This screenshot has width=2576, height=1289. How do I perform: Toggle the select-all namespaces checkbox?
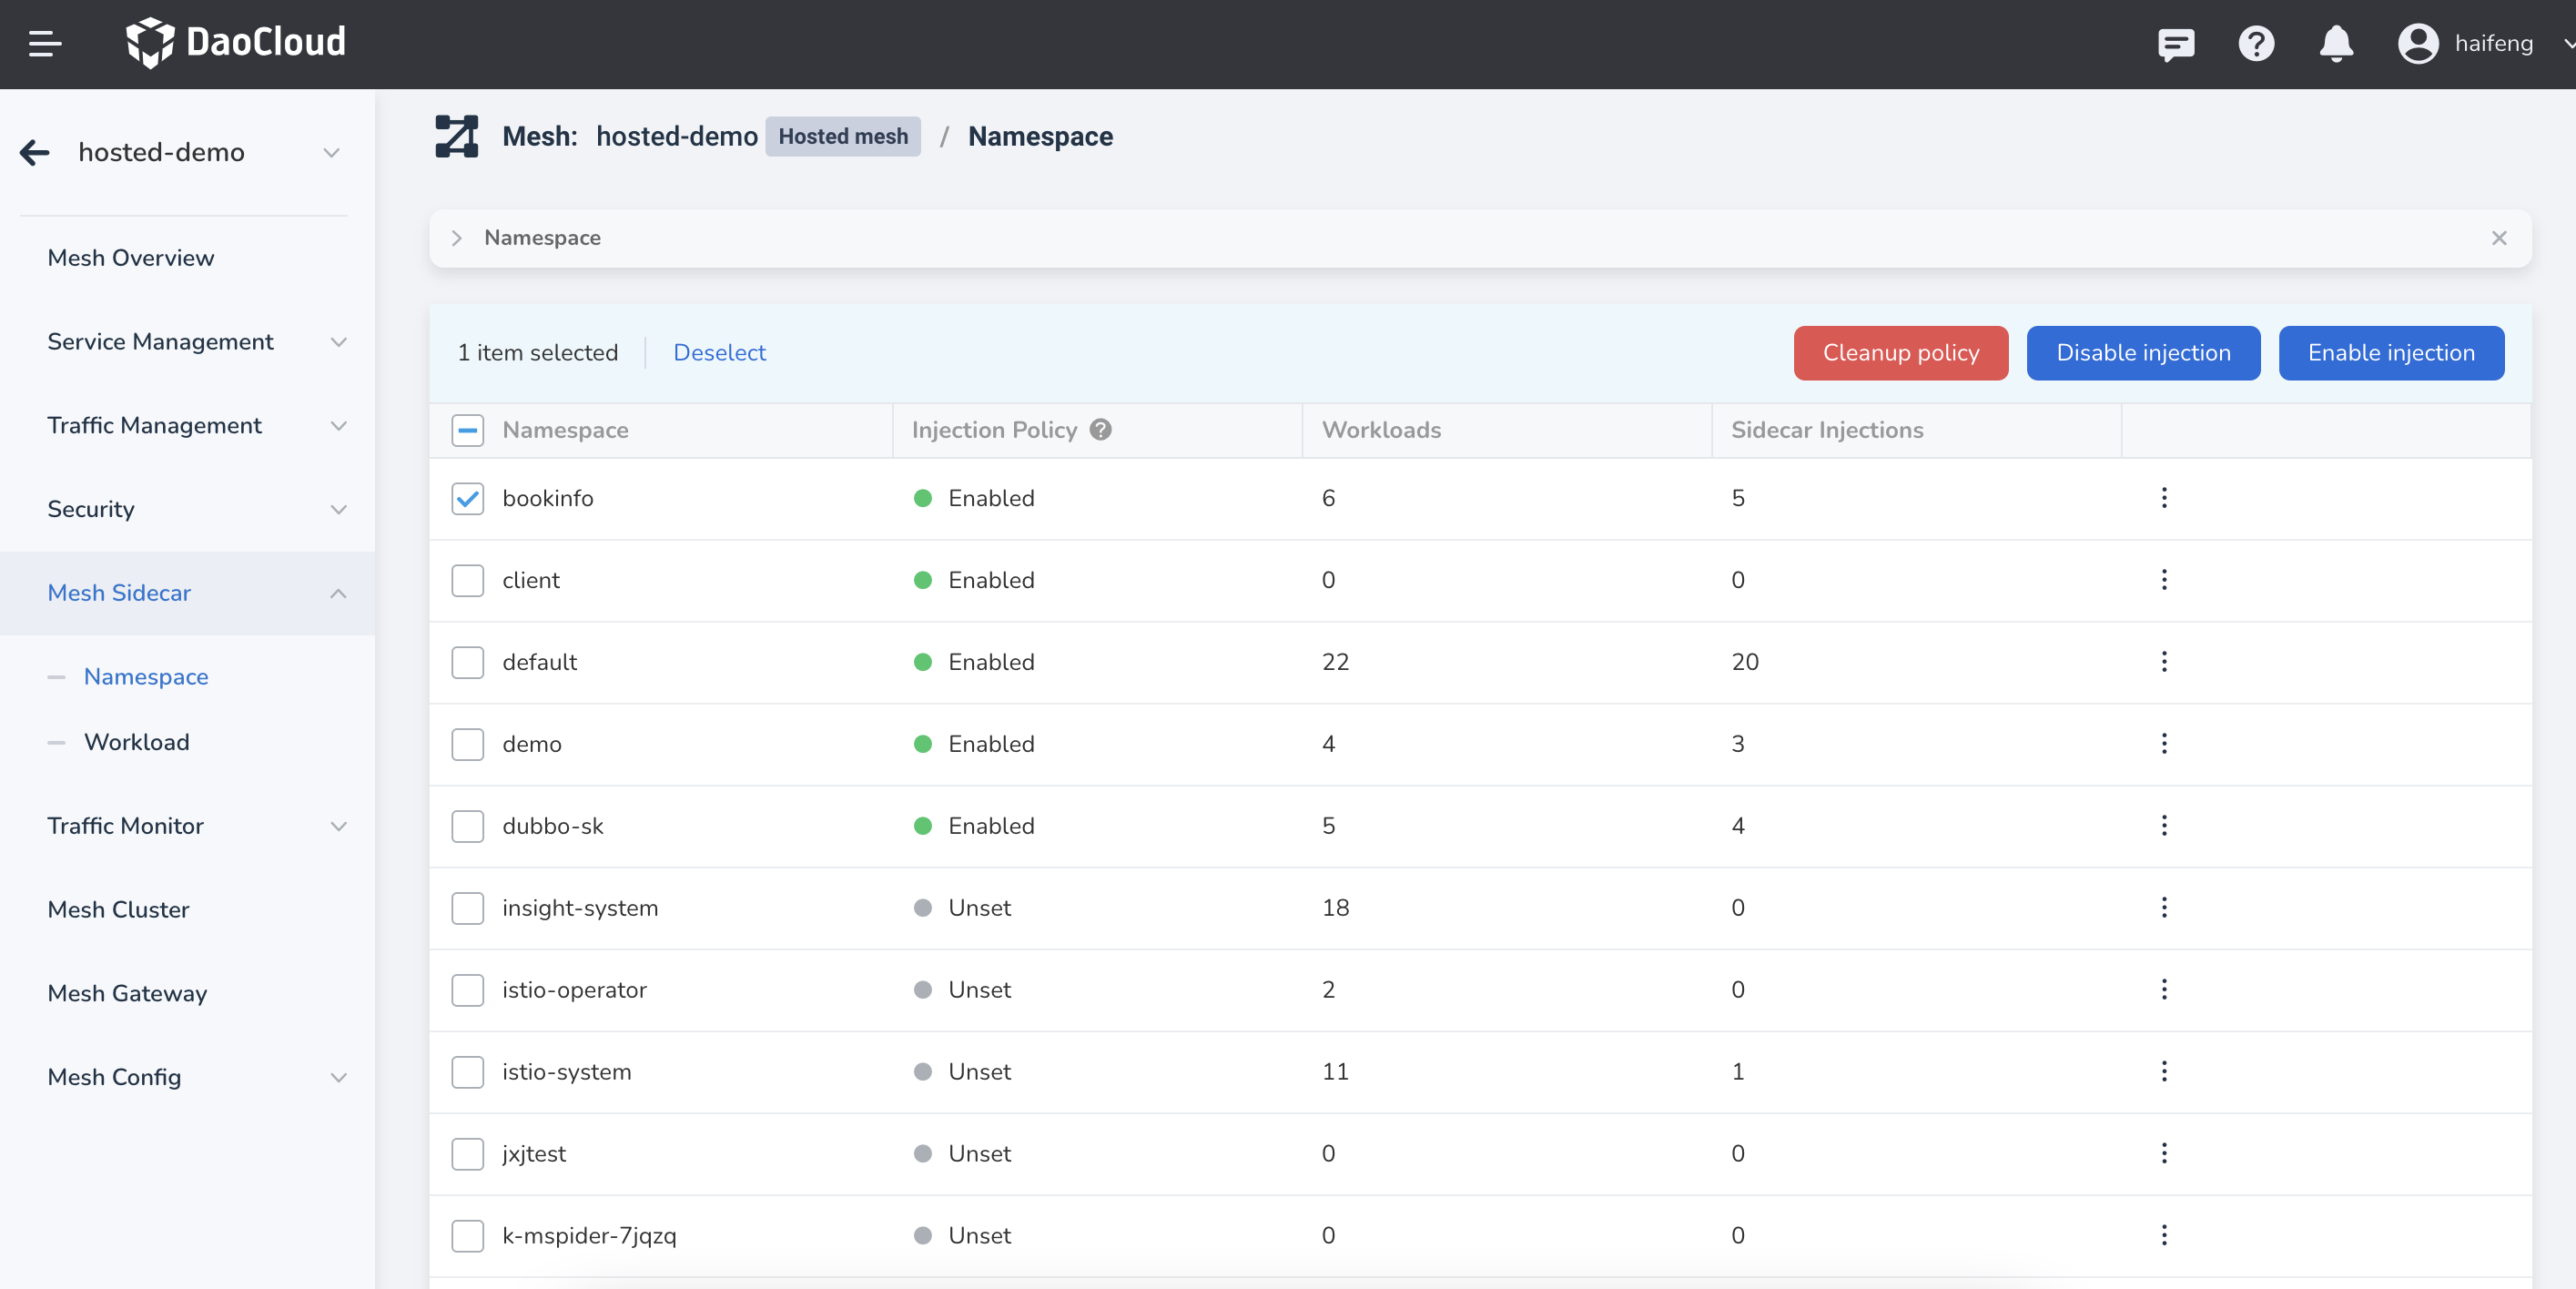[467, 430]
